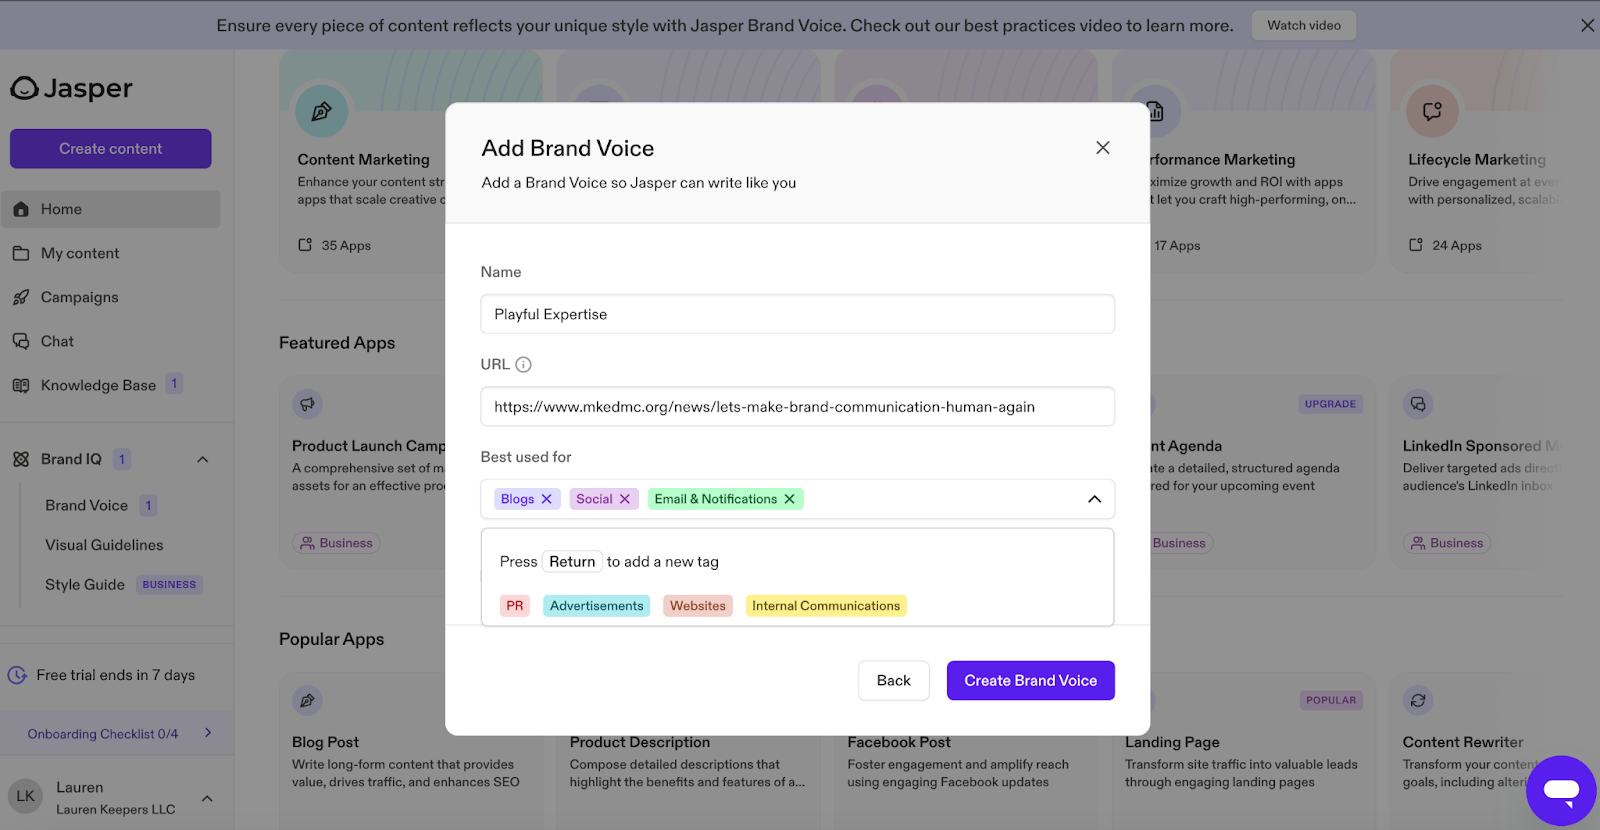Expand the Lauren account menu
1600x830 pixels.
(207, 798)
